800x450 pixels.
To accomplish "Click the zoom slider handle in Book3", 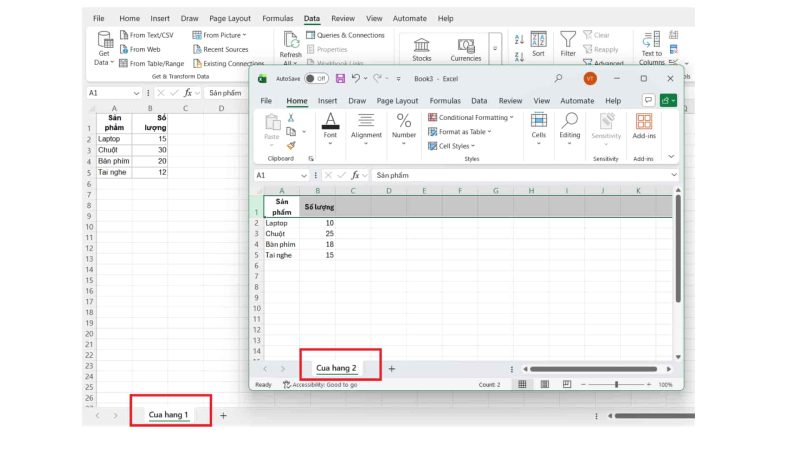I will 616,384.
